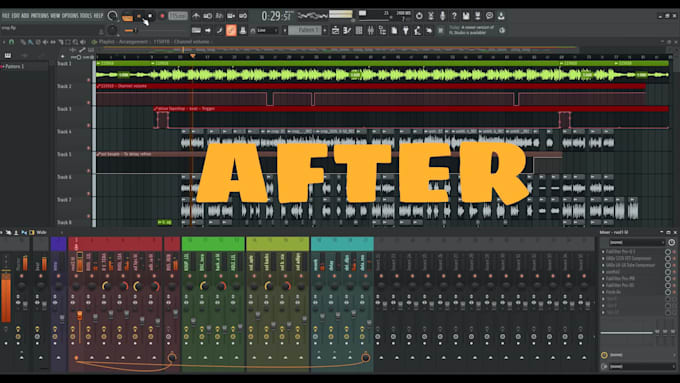Open the HELP menu
680x383 pixels.
[98, 16]
